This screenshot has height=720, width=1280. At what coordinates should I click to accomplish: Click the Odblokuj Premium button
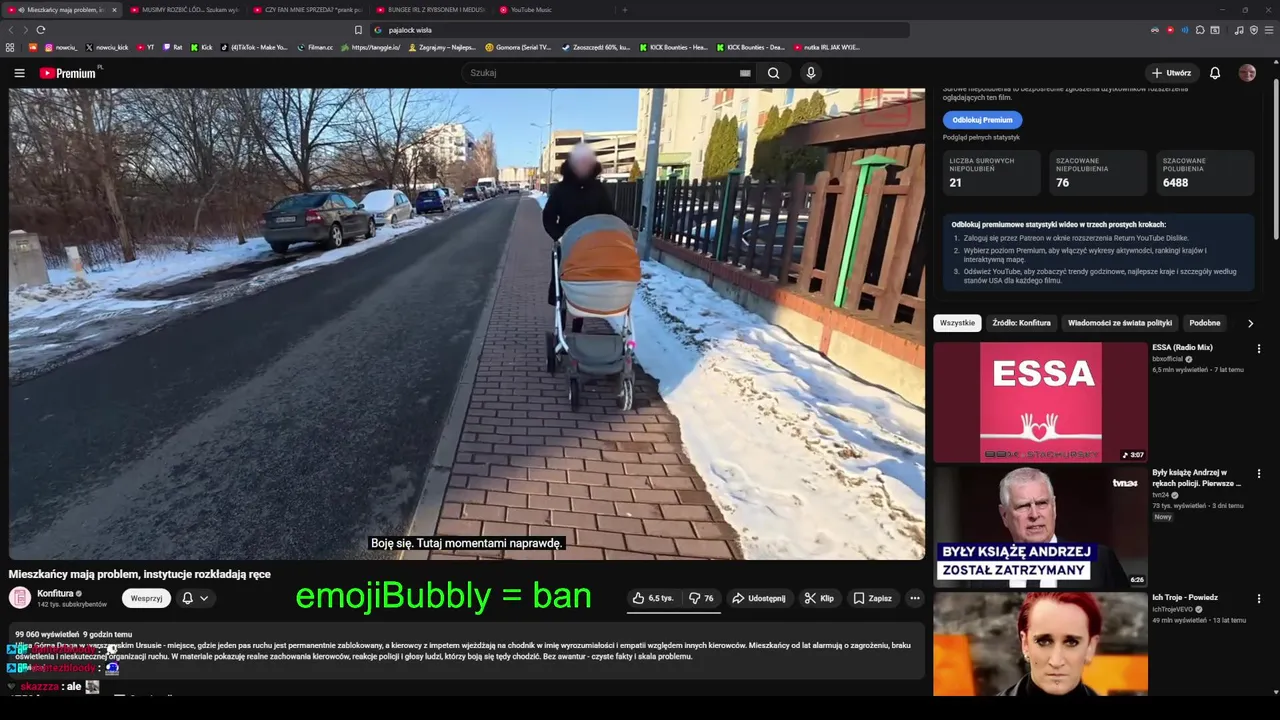pyautogui.click(x=982, y=120)
